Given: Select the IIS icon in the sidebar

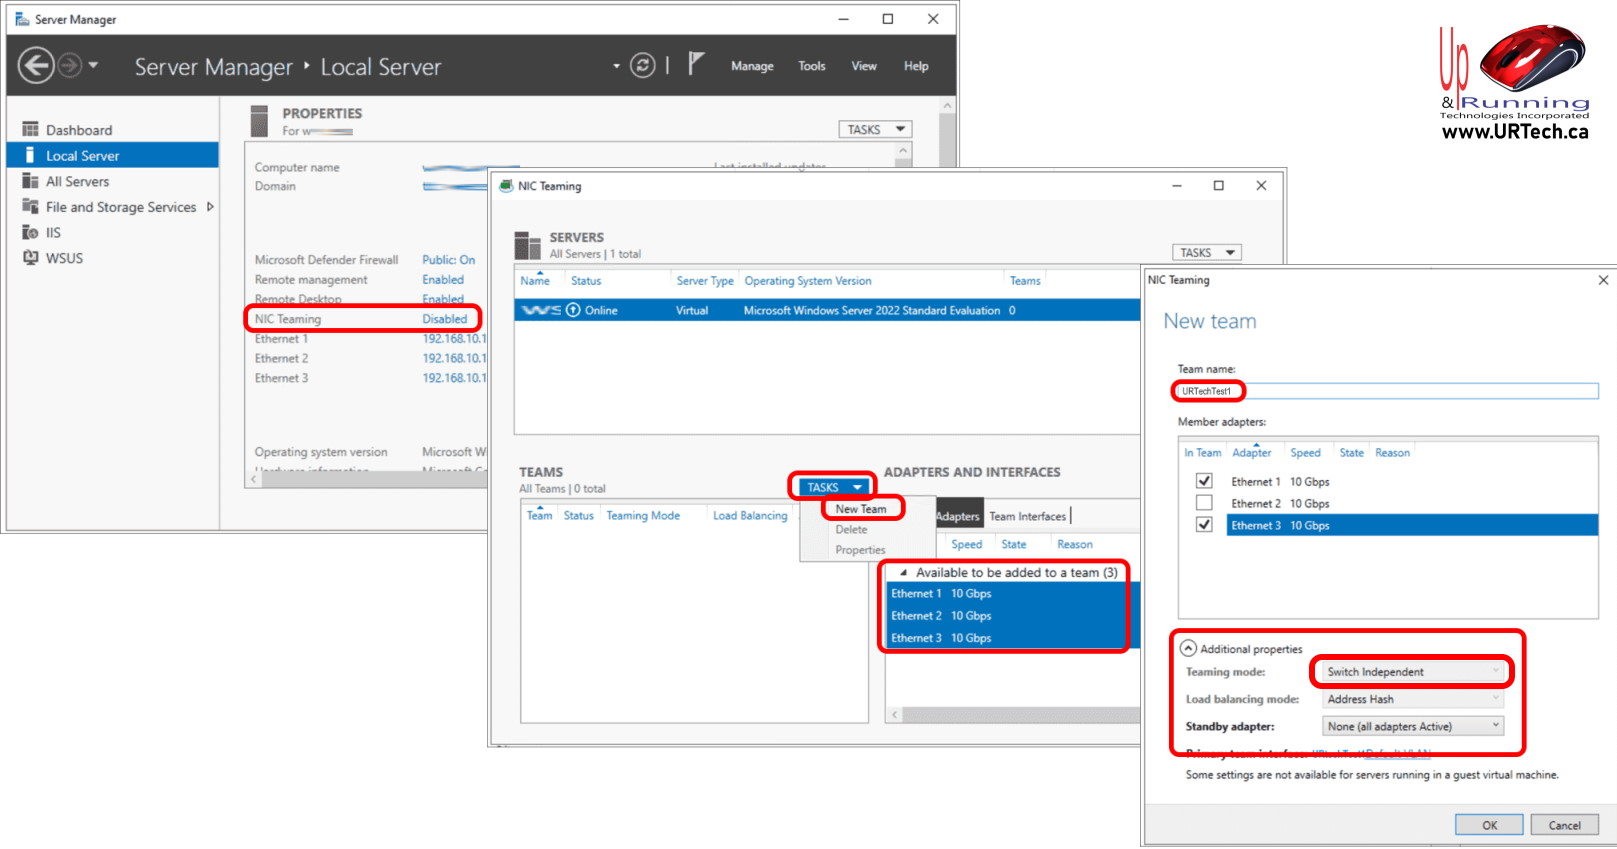Looking at the screenshot, I should click(30, 232).
